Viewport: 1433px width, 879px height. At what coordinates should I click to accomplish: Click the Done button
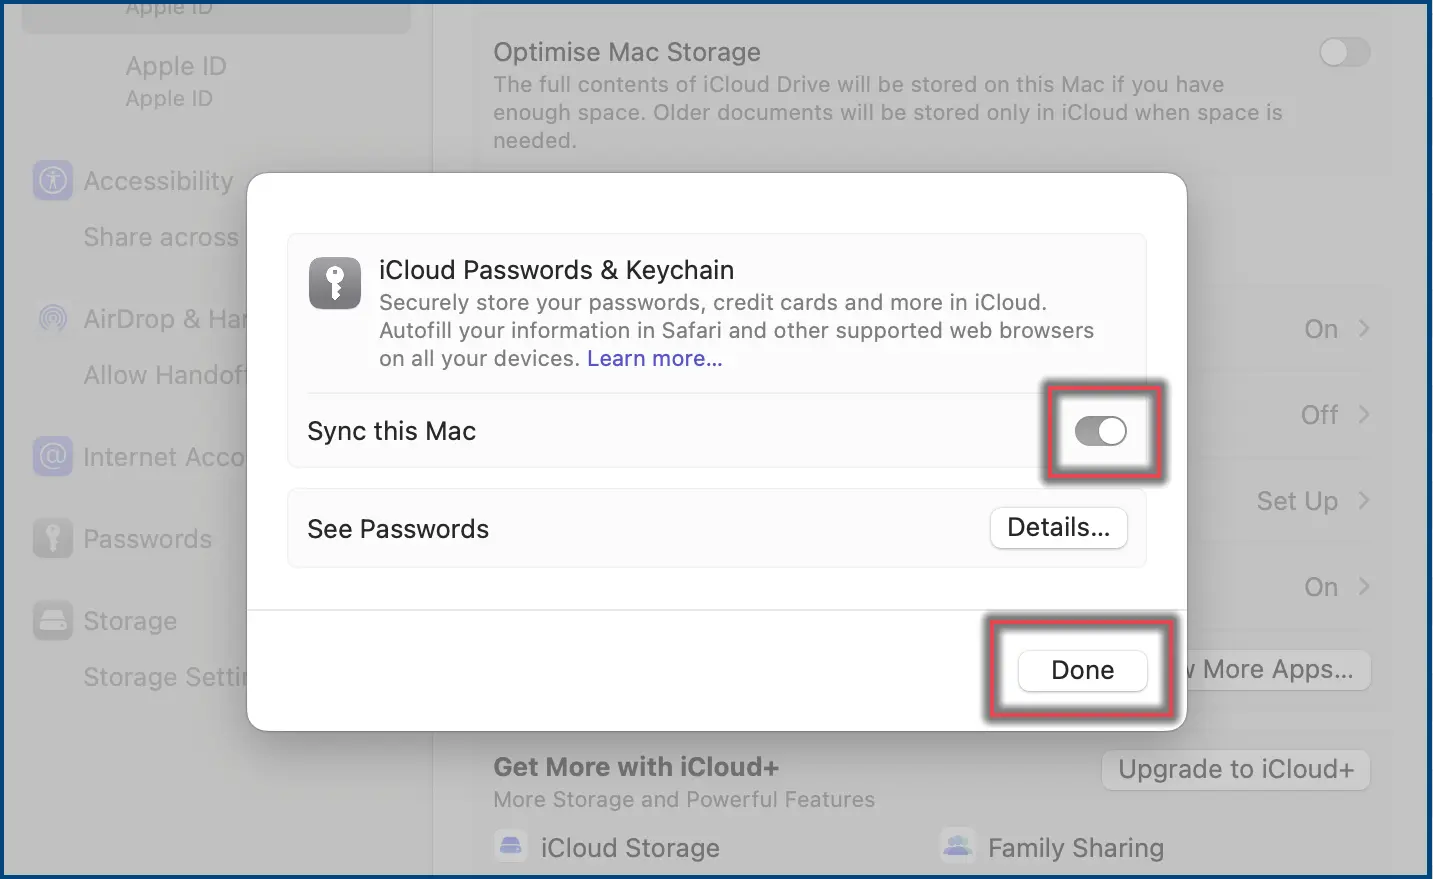point(1083,670)
